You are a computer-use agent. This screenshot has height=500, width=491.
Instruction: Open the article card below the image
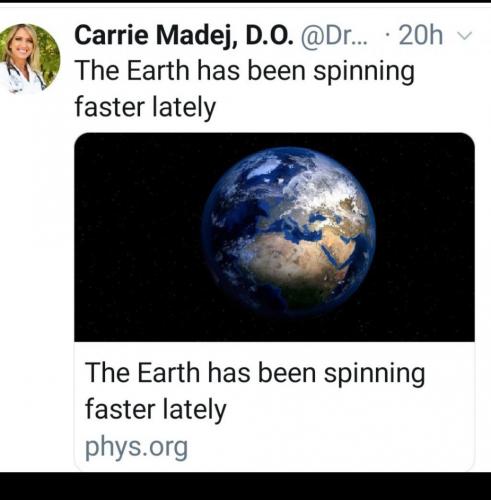tap(274, 405)
